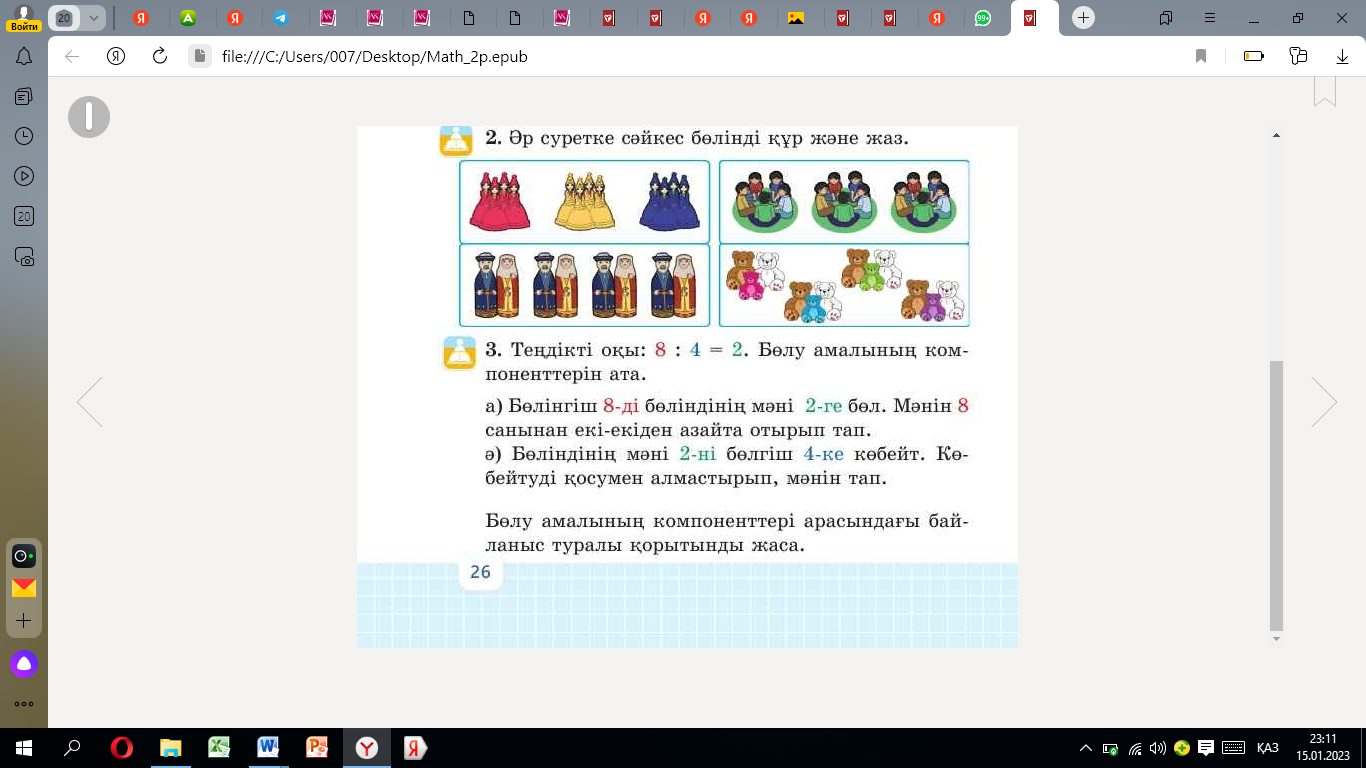Open the black app icon with green dot
This screenshot has height=768, width=1366.
click(x=24, y=556)
